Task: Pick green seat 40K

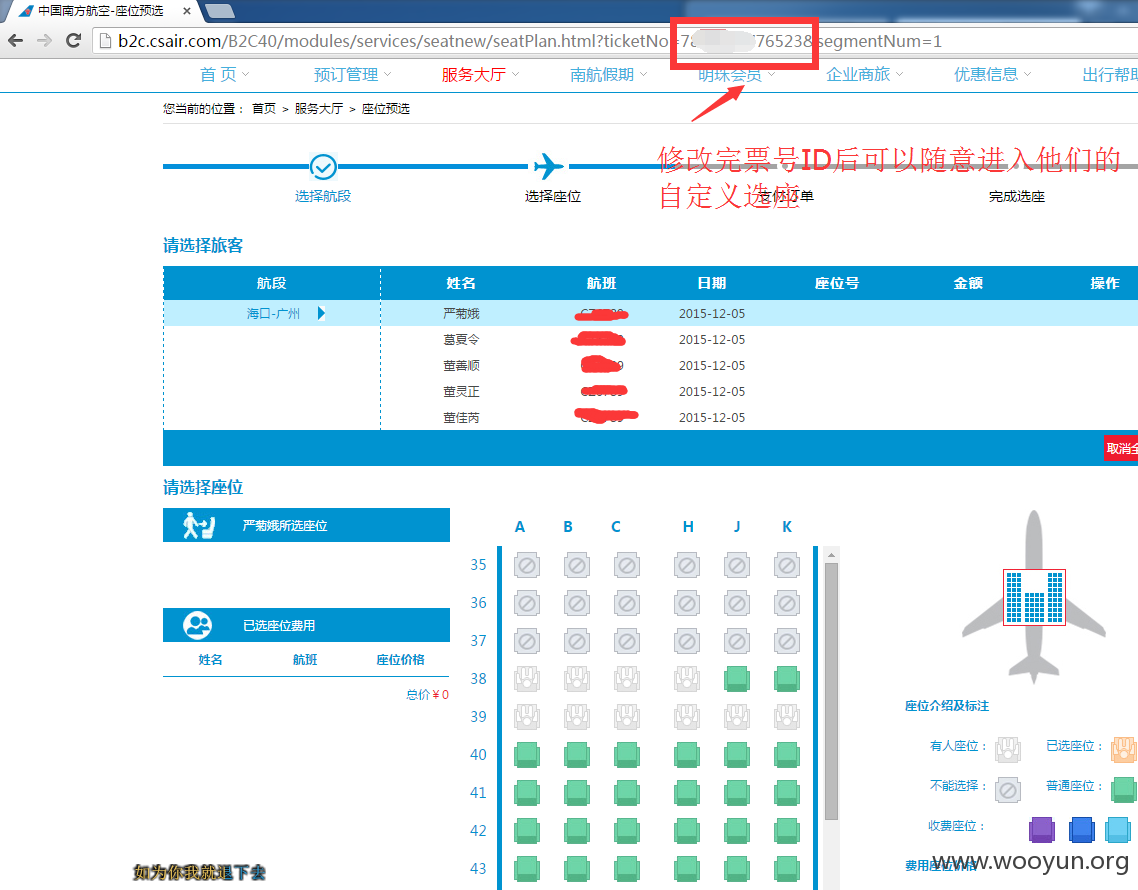Action: click(787, 755)
